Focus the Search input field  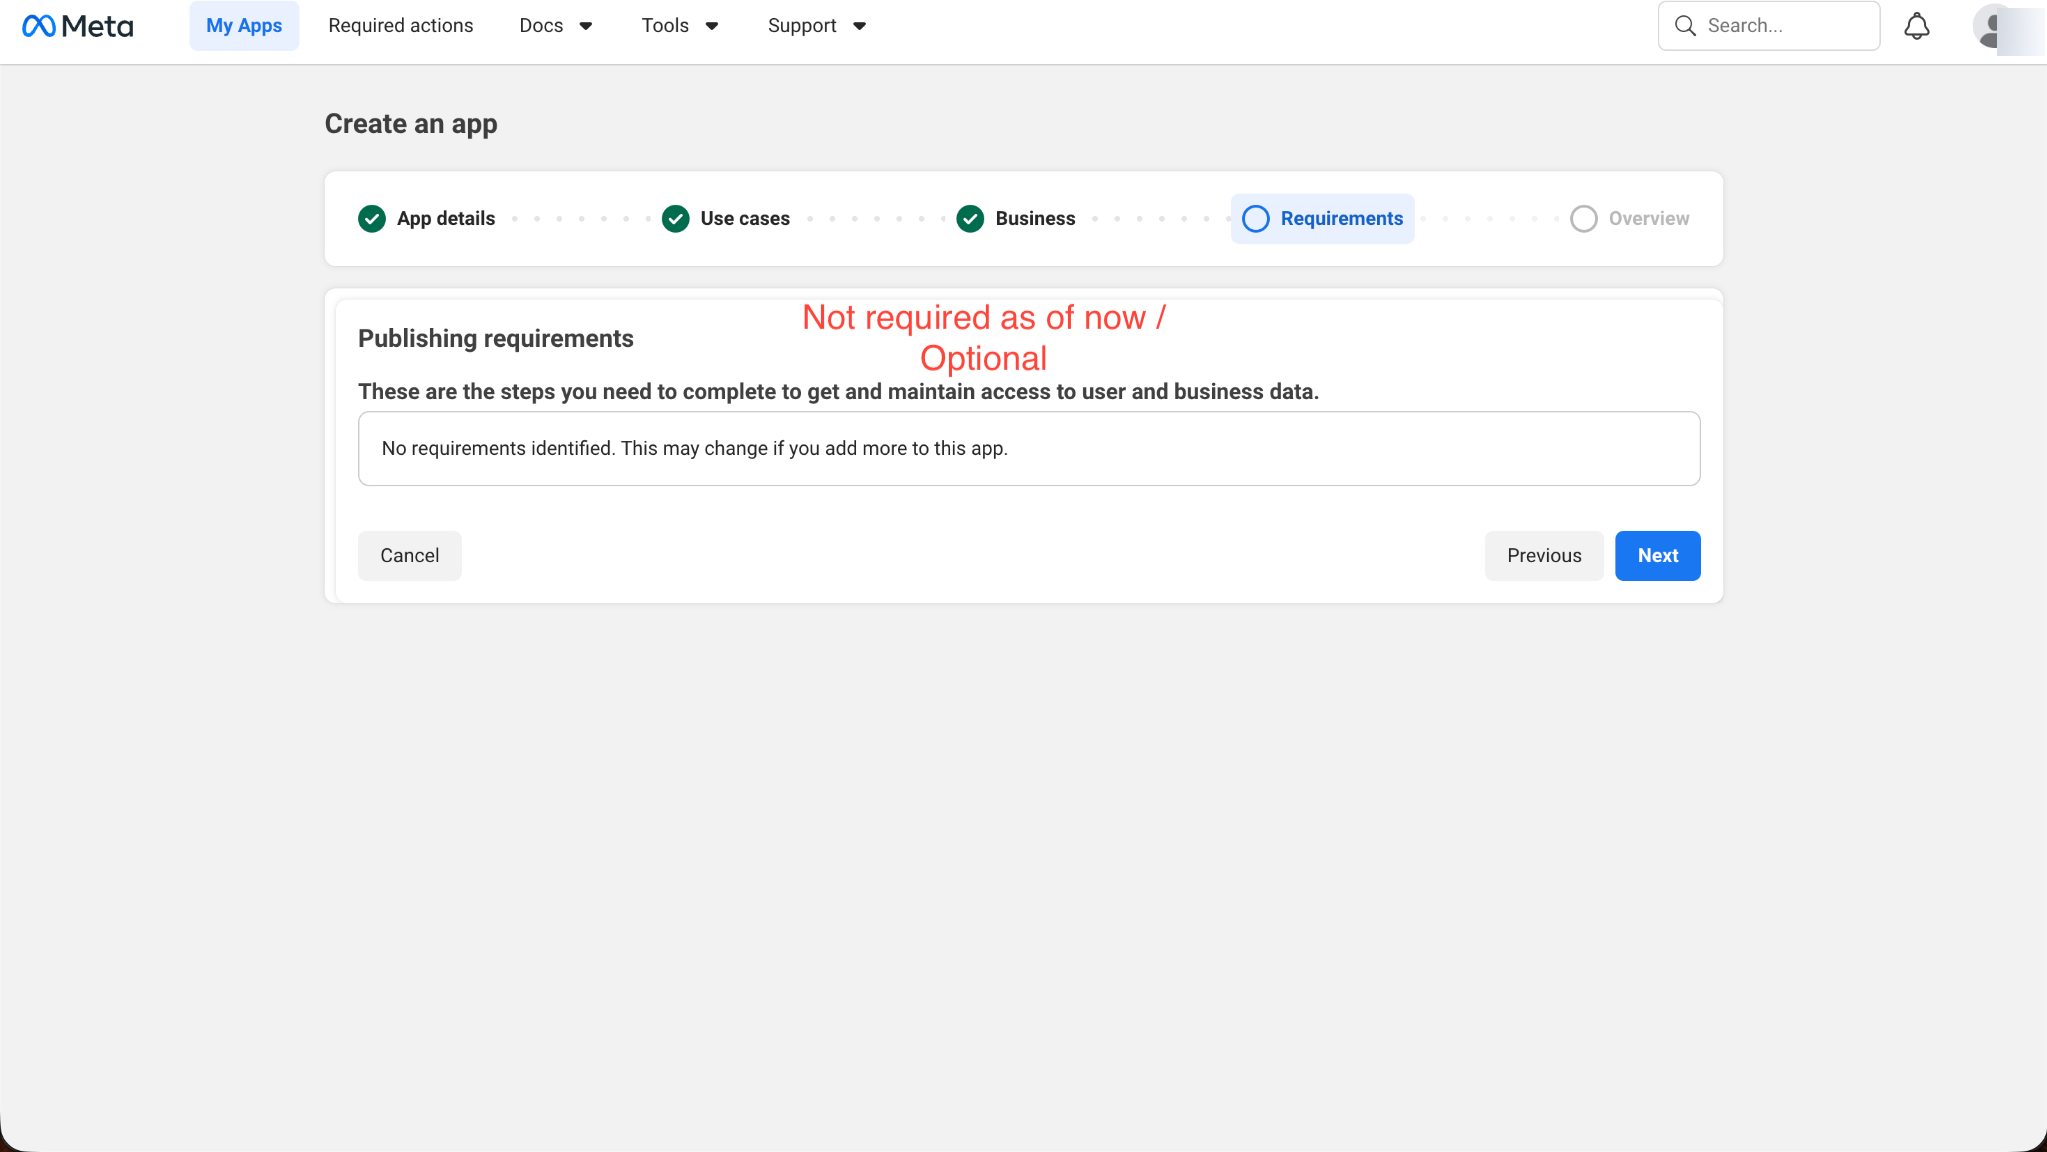(1769, 26)
